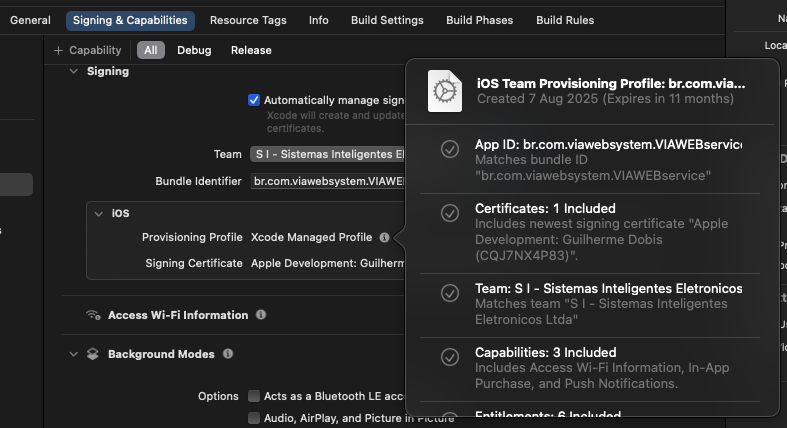Open the Info tab
787x428 pixels.
[x=319, y=21]
